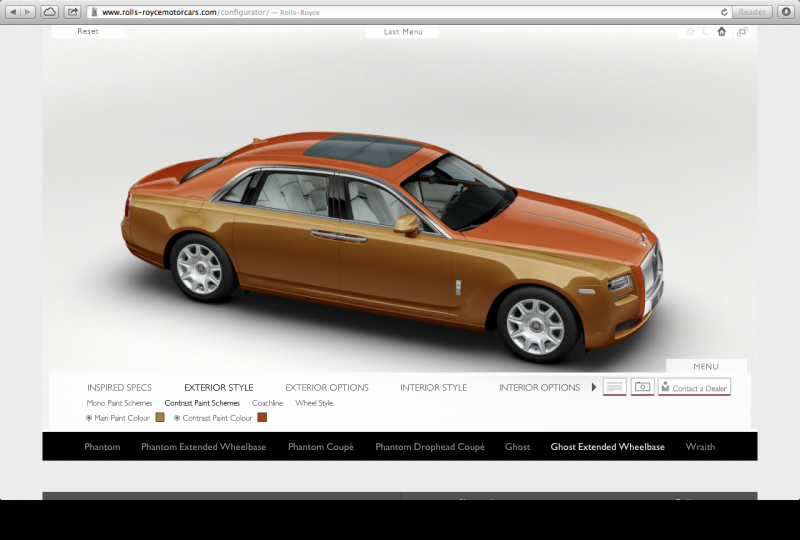
Task: Go forward with Safari's forward arrow
Action: [x=28, y=12]
